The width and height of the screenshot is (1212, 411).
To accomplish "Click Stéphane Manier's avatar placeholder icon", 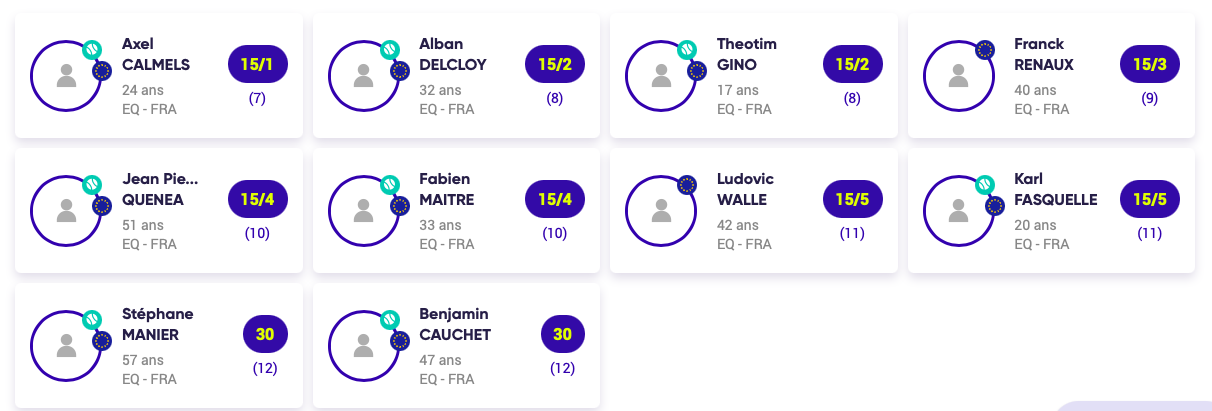I will click(66, 345).
